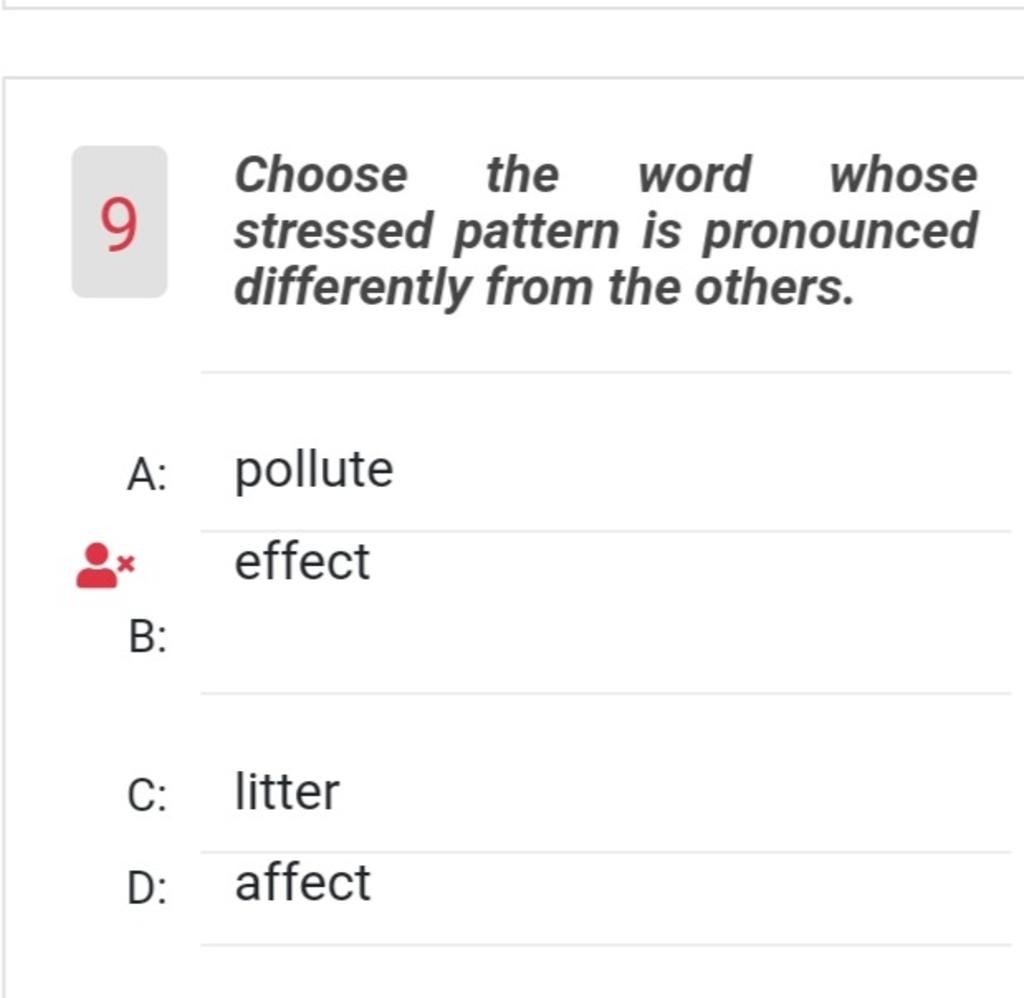Click the empty row area right of B: label
1024x998 pixels.
click(606, 637)
